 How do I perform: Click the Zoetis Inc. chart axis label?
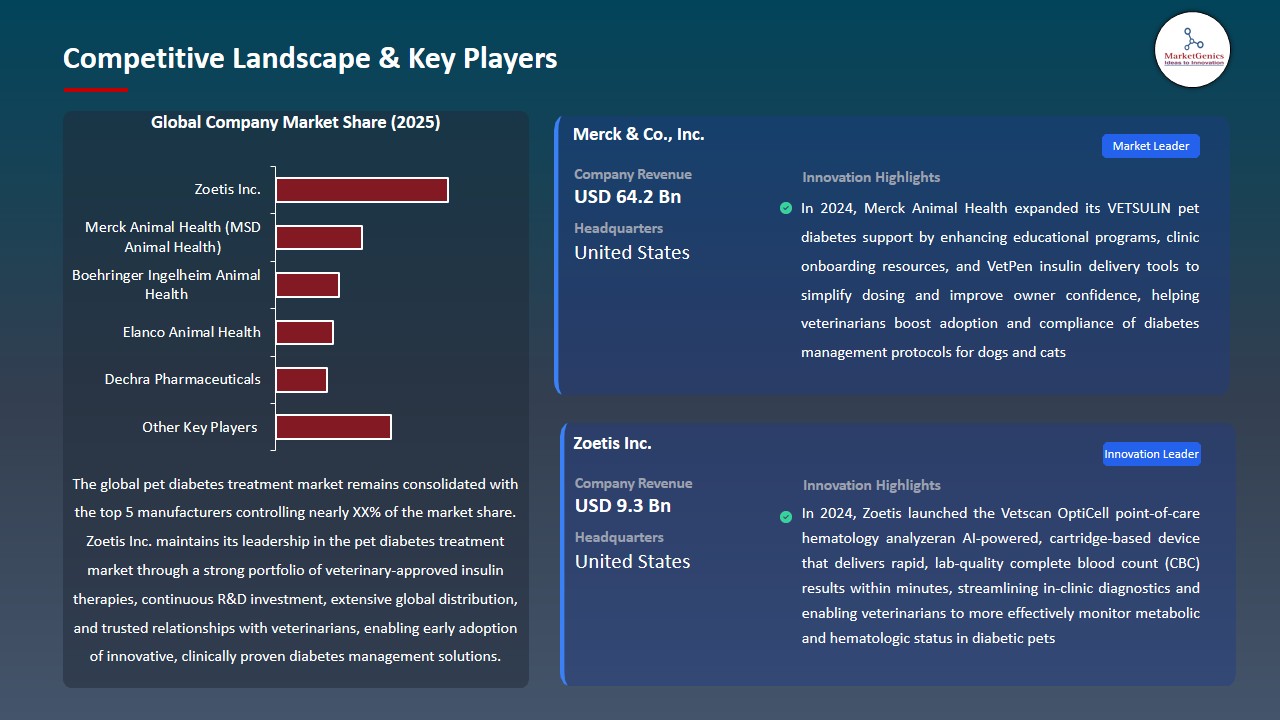pyautogui.click(x=228, y=189)
